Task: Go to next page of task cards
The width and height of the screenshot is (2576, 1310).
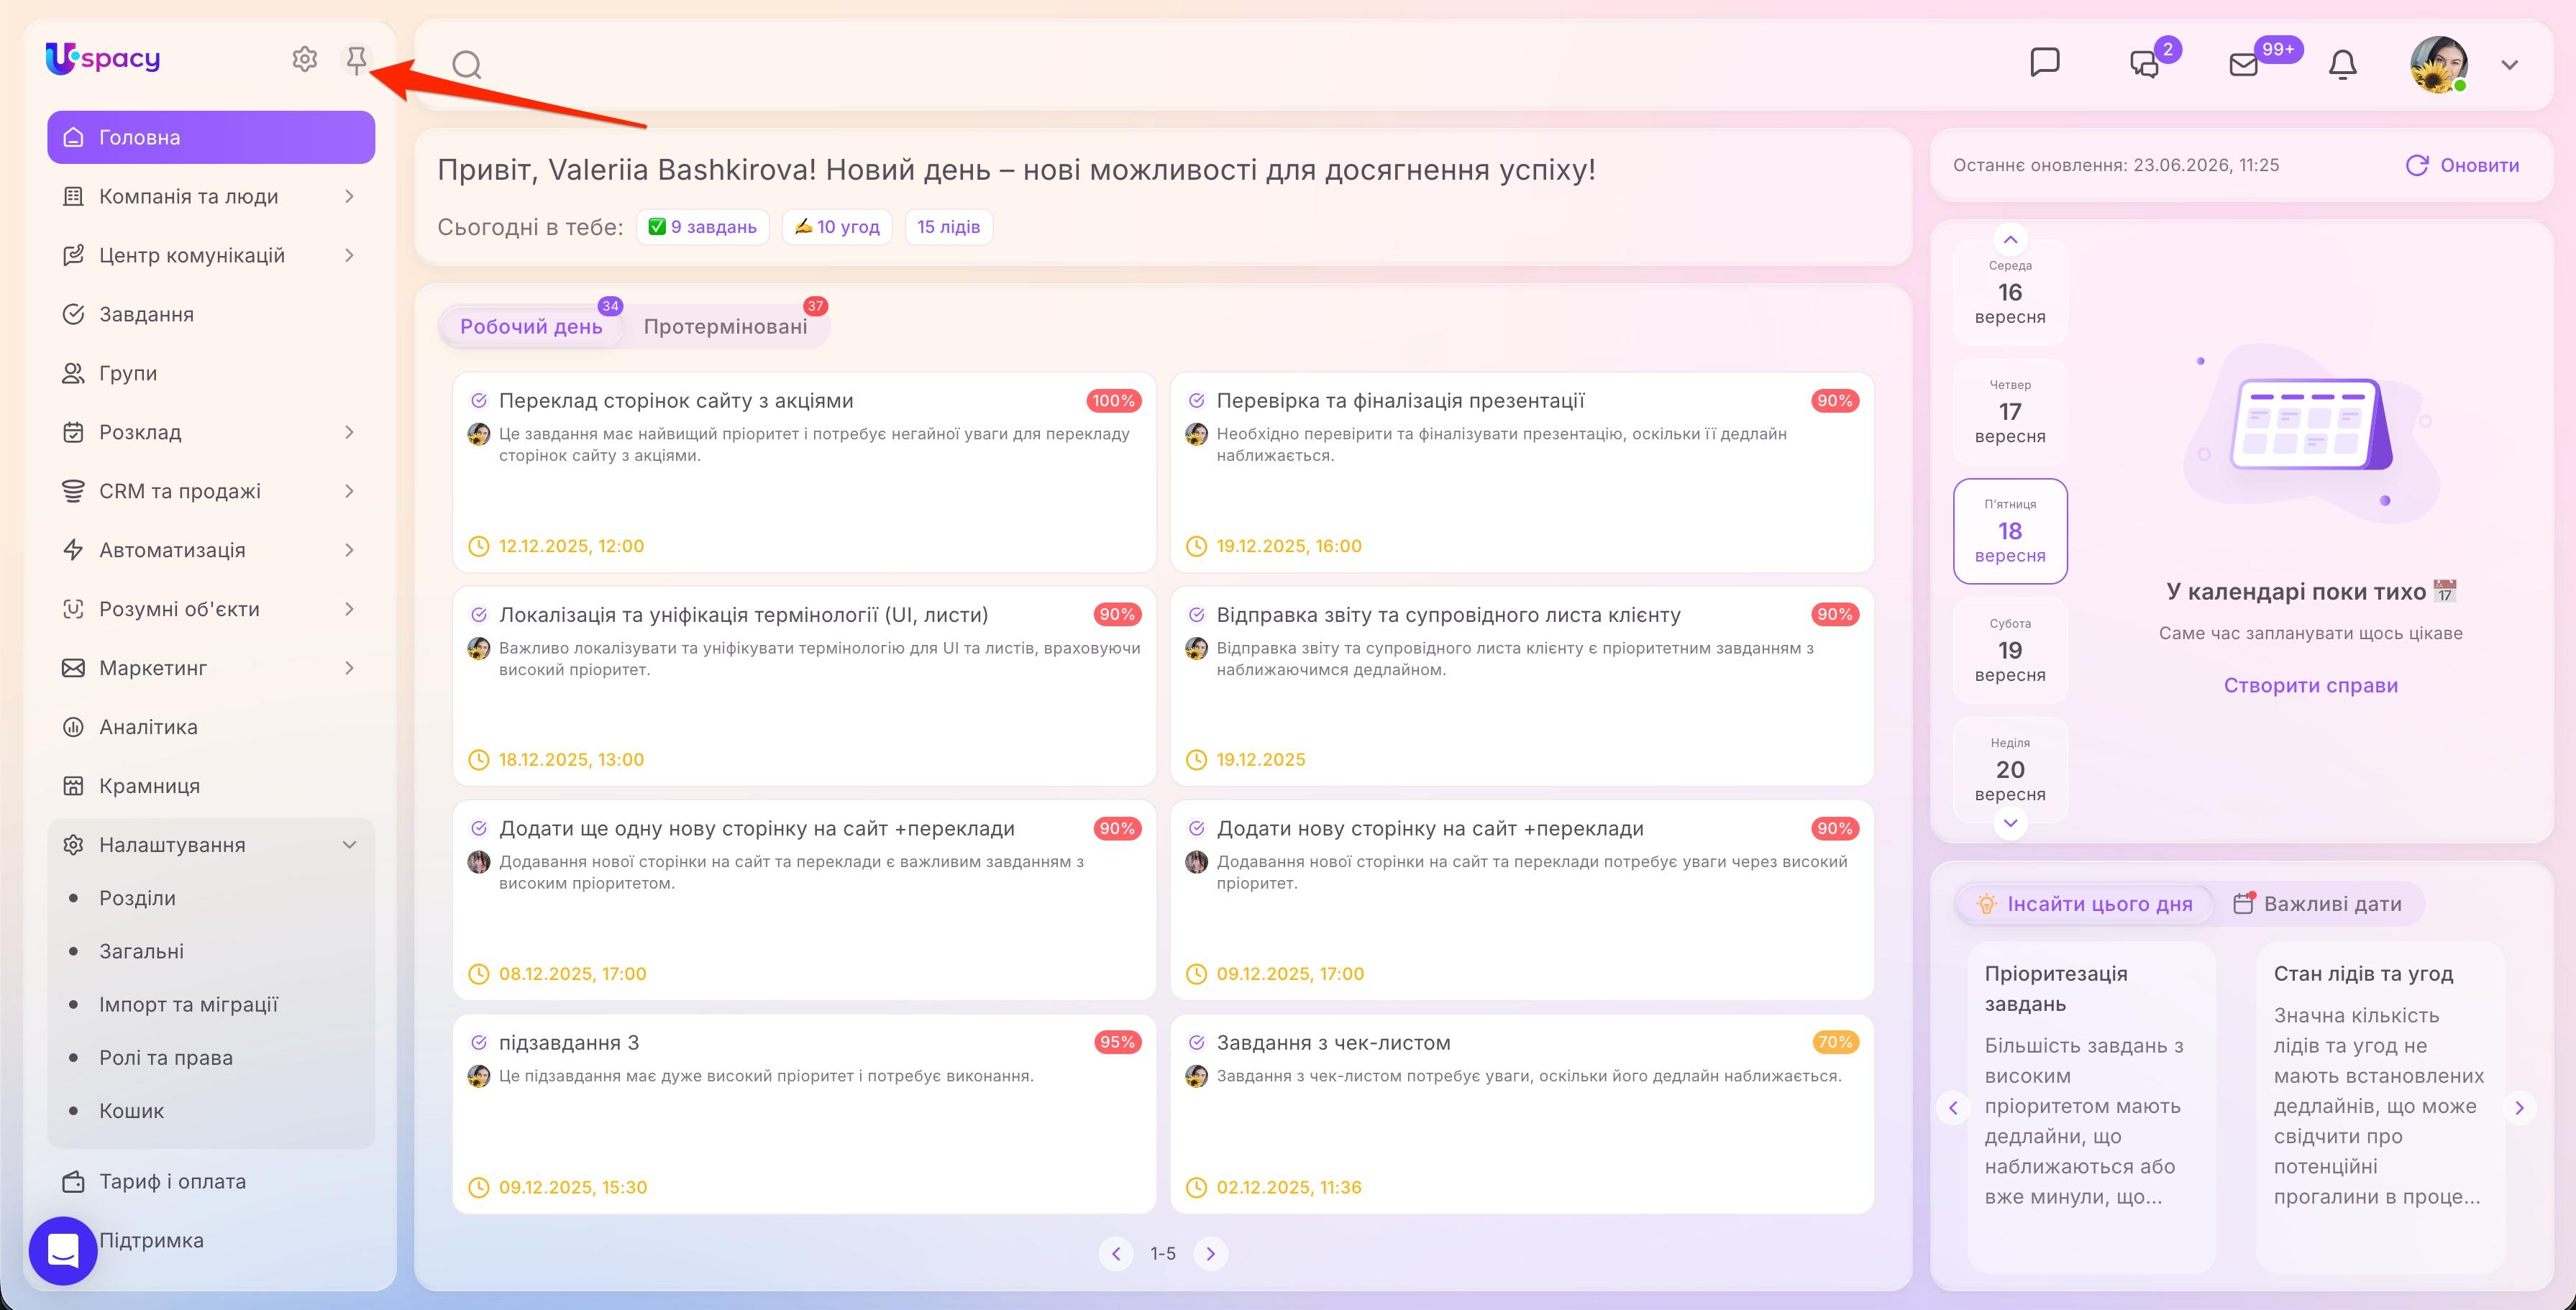Action: 1210,1253
